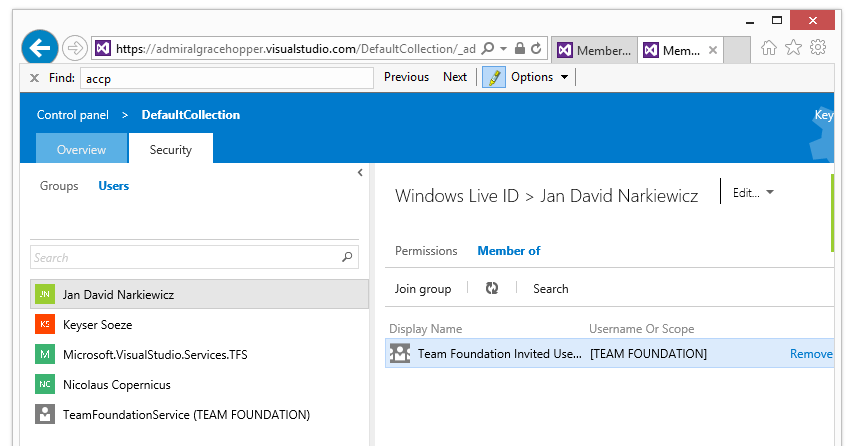Screen dimensions: 860x446
Task: Sort by the Display Name column header
Action: click(x=426, y=329)
